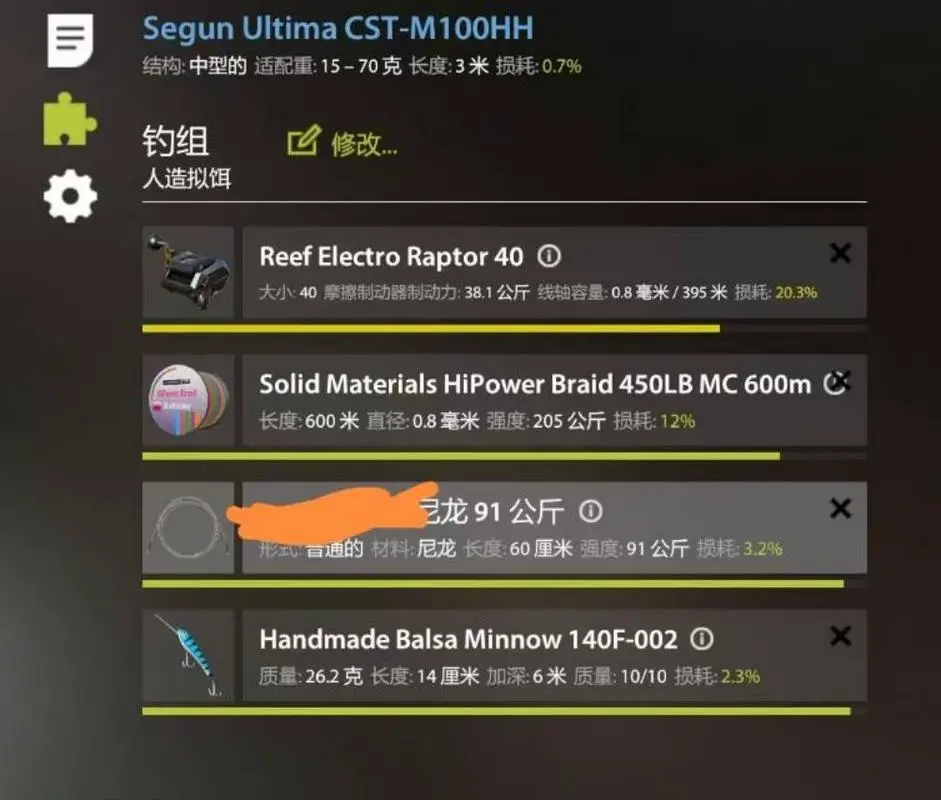
Task: Remove the Reef Electro Raptor 40 reel
Action: [x=840, y=253]
